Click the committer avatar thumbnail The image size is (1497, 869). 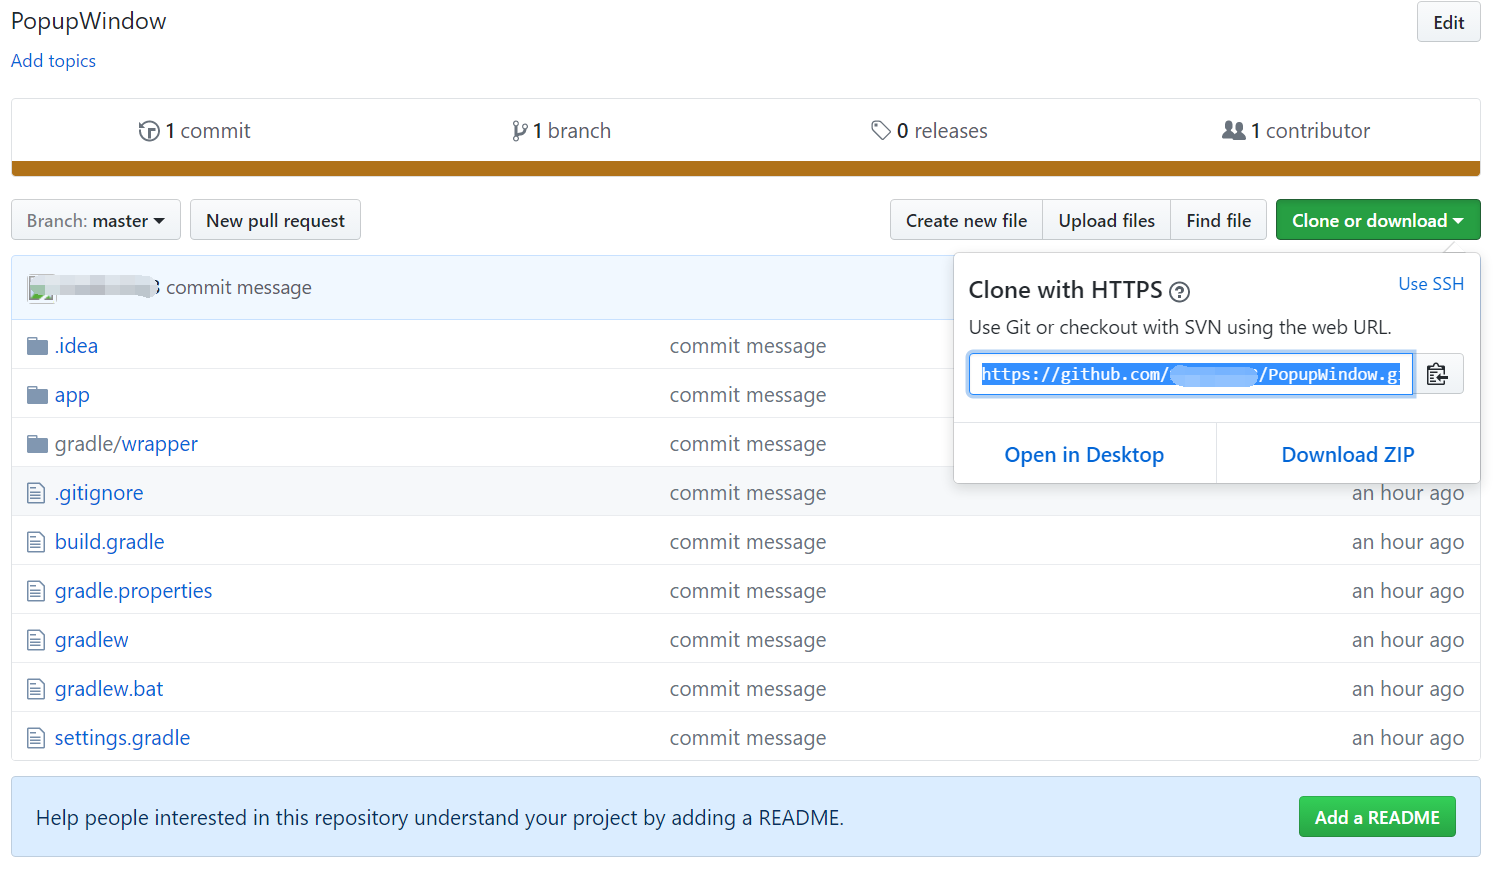pos(41,288)
